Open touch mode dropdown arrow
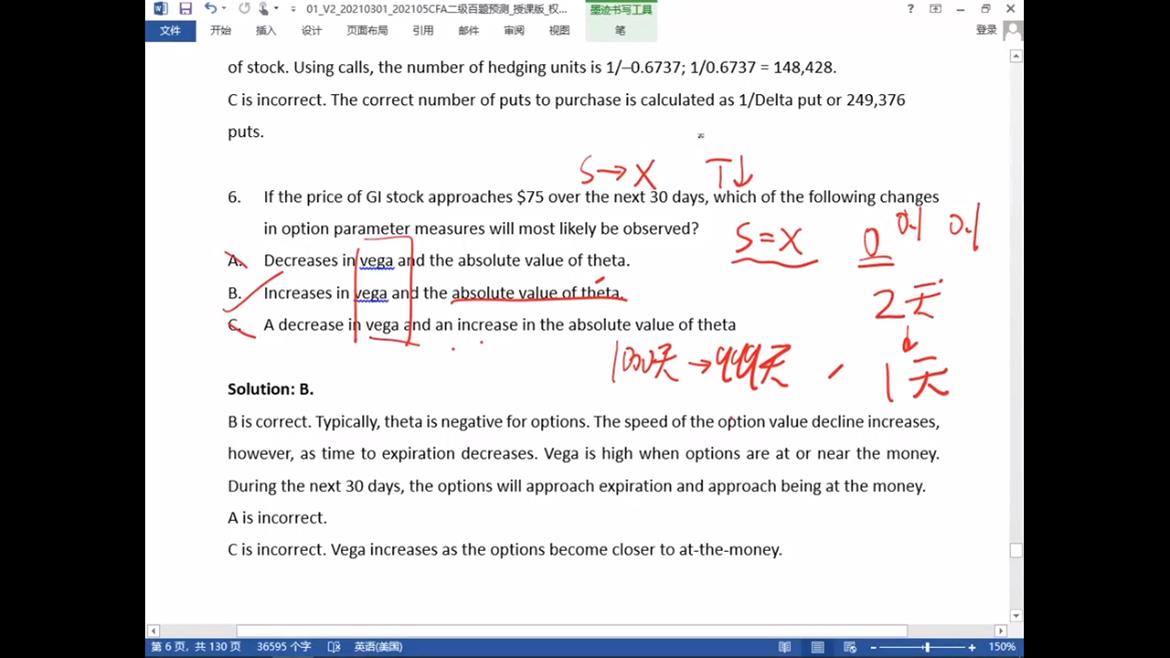Viewport: 1170px width, 658px height. [276, 8]
